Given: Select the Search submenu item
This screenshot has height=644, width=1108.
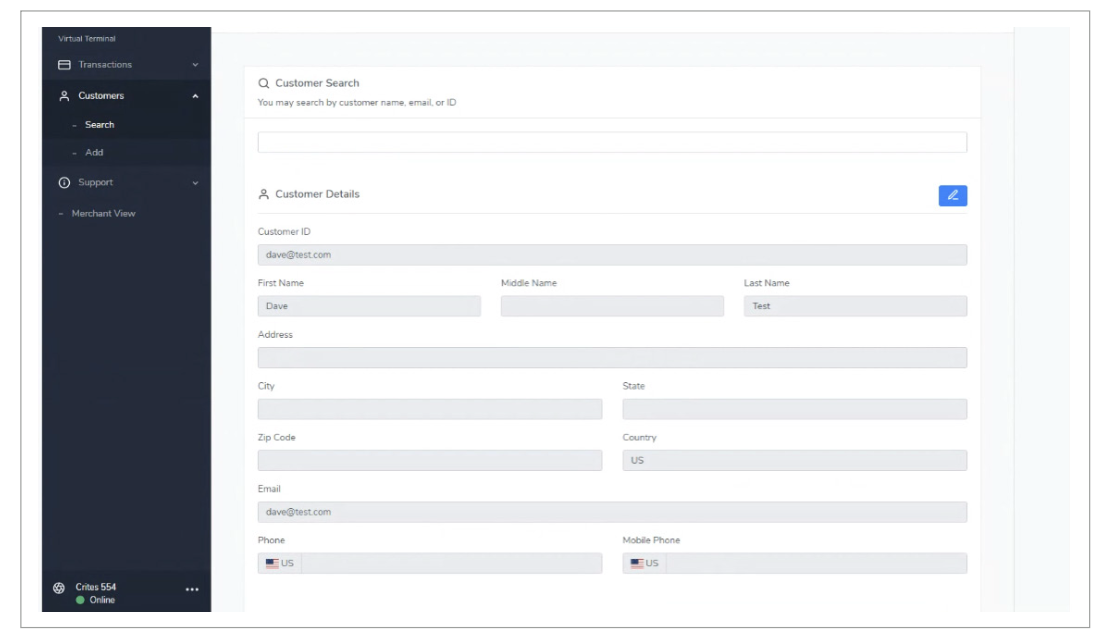Looking at the screenshot, I should [x=99, y=125].
